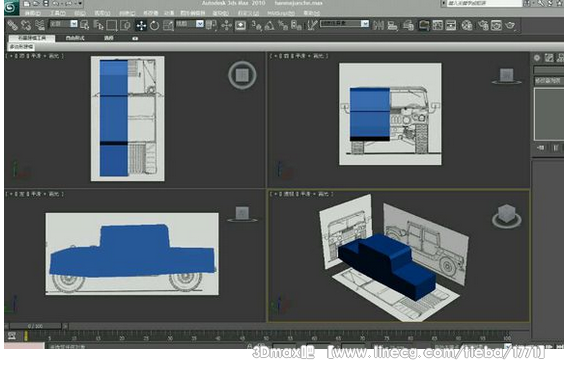This screenshot has height=369, width=574.
Task: Open the first menu bar item (Edit)
Action: pos(33,13)
